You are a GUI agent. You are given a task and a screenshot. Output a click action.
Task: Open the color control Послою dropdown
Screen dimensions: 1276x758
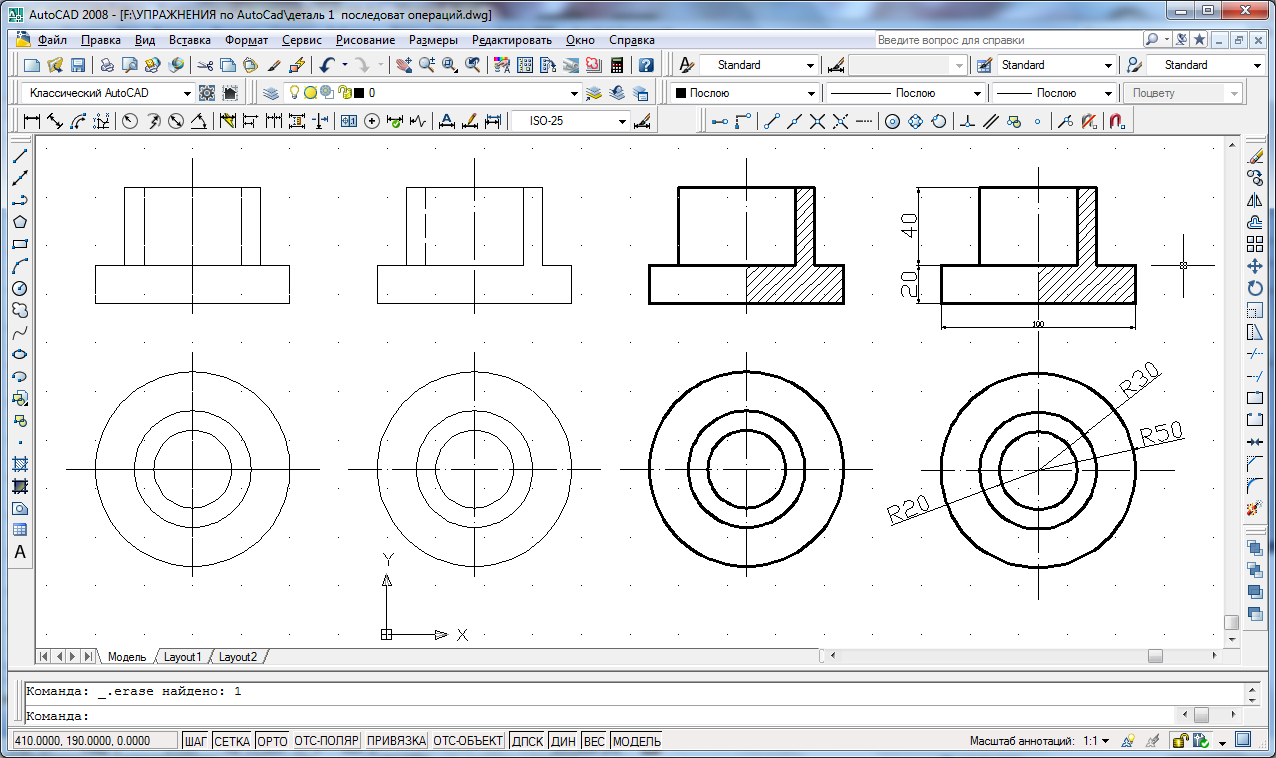812,93
